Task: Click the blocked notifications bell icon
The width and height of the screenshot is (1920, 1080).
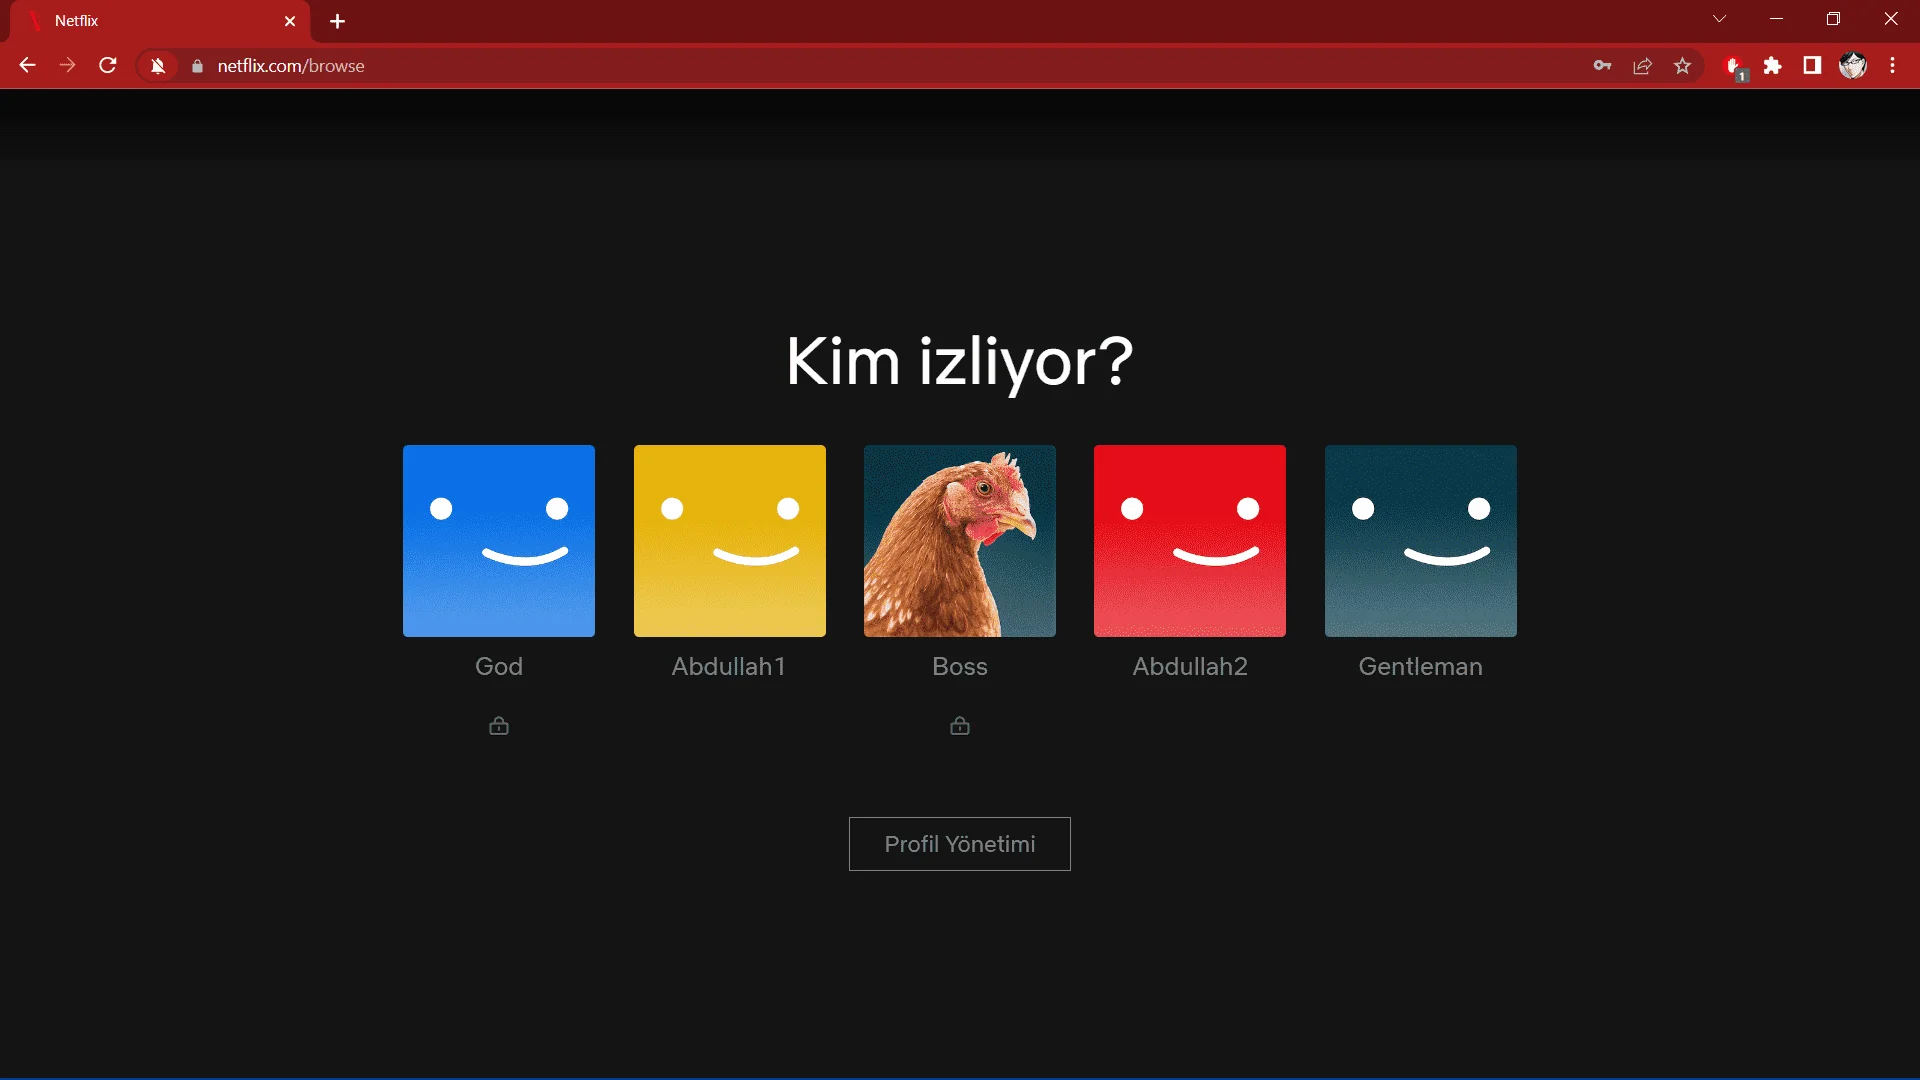Action: pyautogui.click(x=158, y=66)
